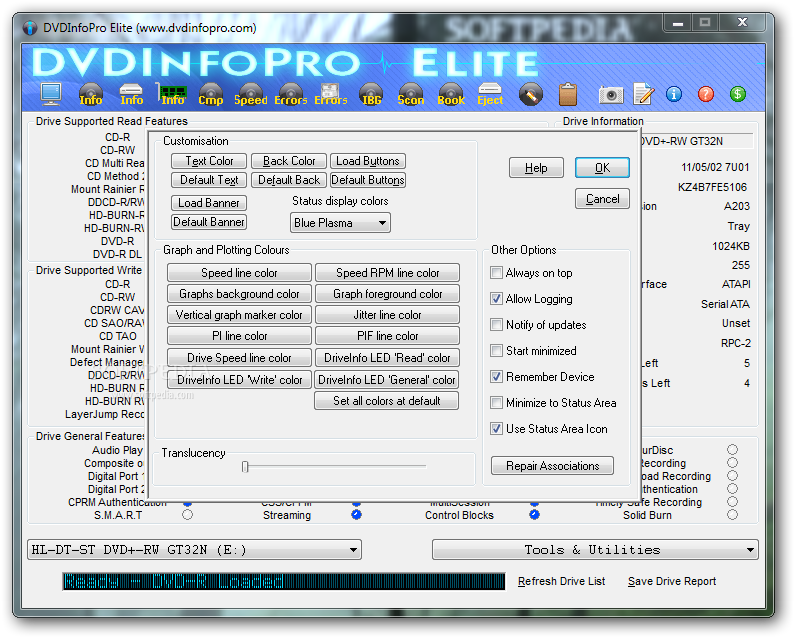This screenshot has width=795, height=638.
Task: Open the Book type tool
Action: coord(451,94)
